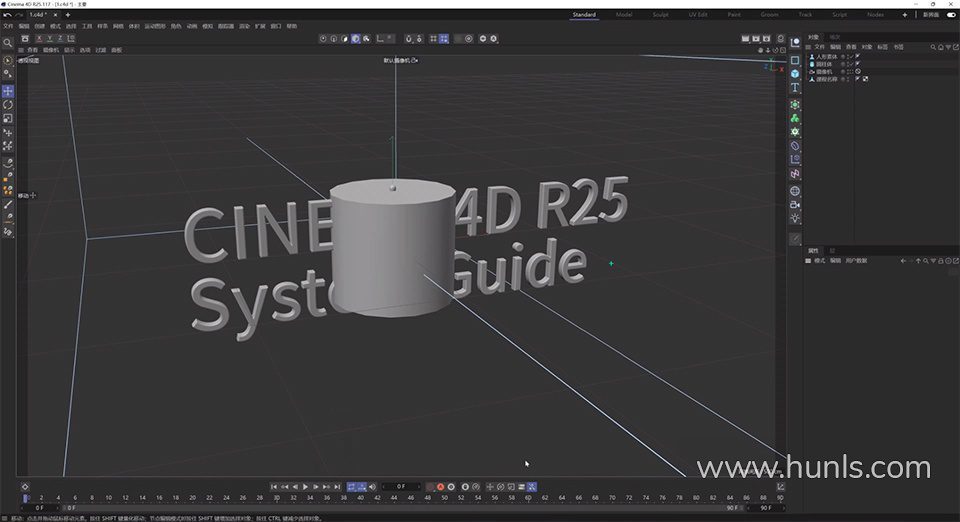Click the project end 90 F field
This screenshot has height=522, width=960.
click(x=765, y=508)
